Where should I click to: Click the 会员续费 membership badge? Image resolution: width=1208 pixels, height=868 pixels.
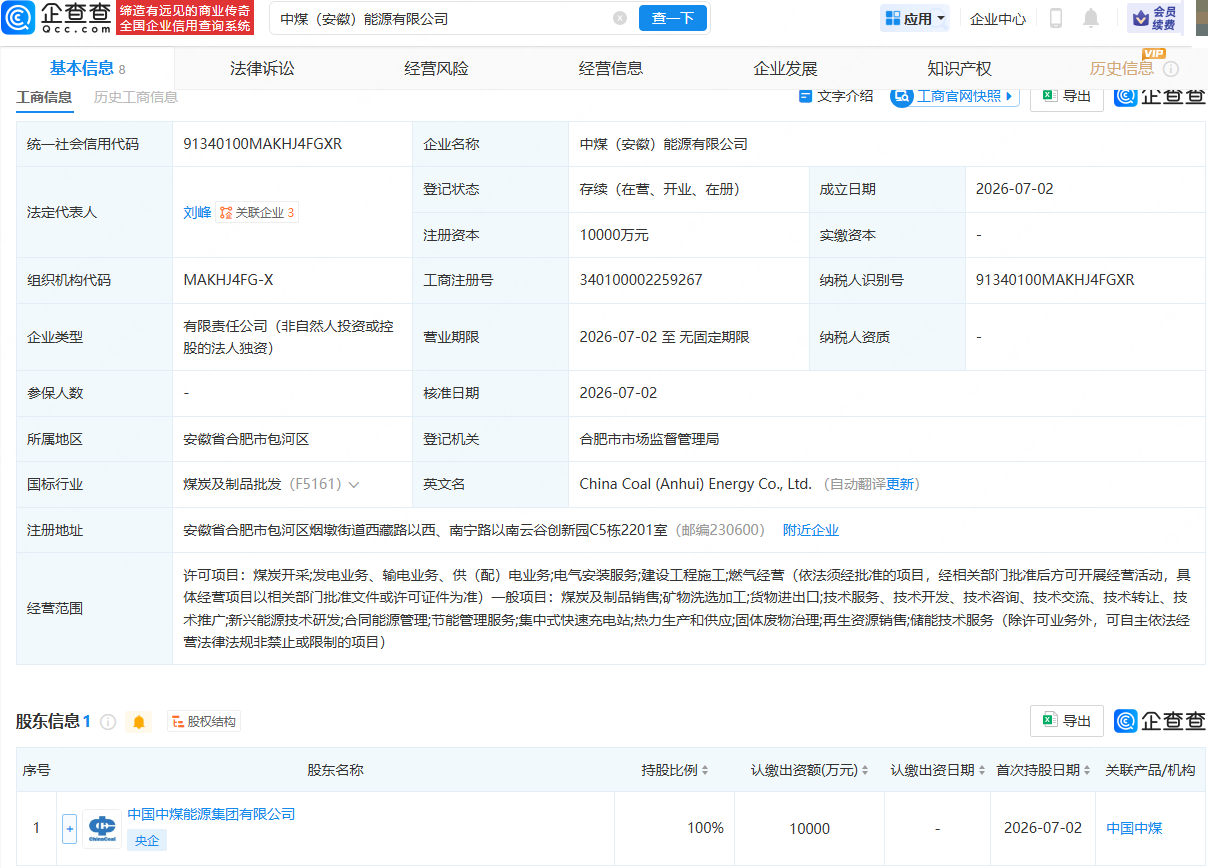point(1155,18)
